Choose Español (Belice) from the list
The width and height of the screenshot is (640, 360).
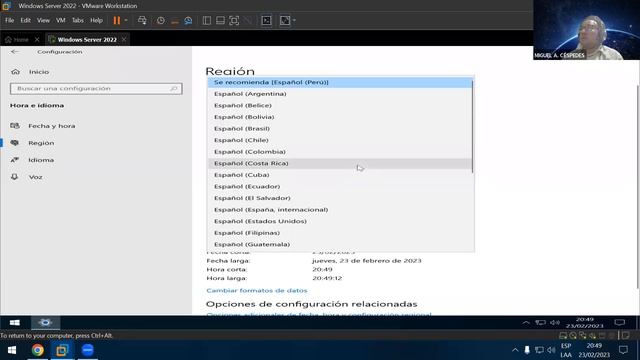click(x=340, y=105)
